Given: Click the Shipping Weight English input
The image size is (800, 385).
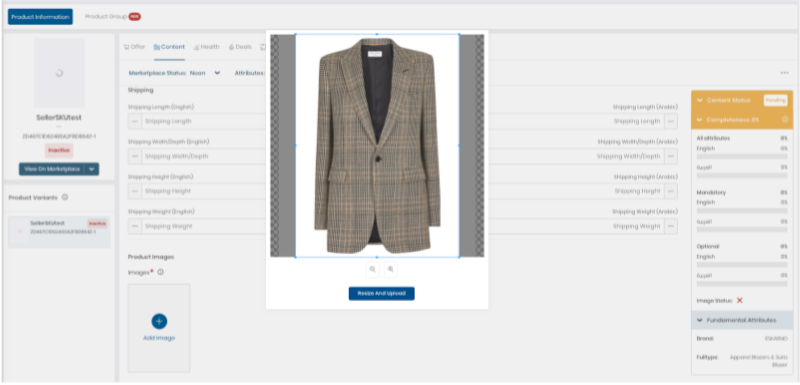Looking at the screenshot, I should point(204,226).
